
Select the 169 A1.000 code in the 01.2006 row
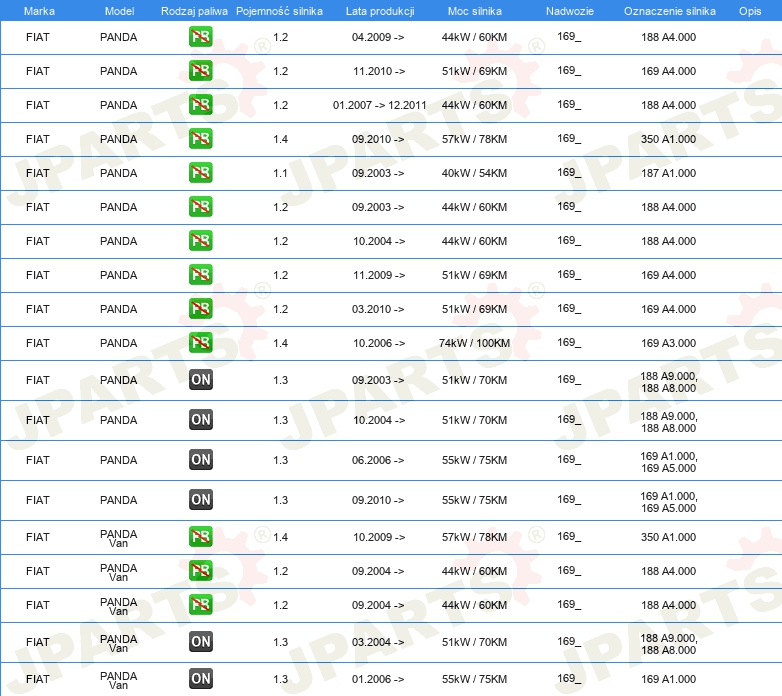[x=668, y=679]
